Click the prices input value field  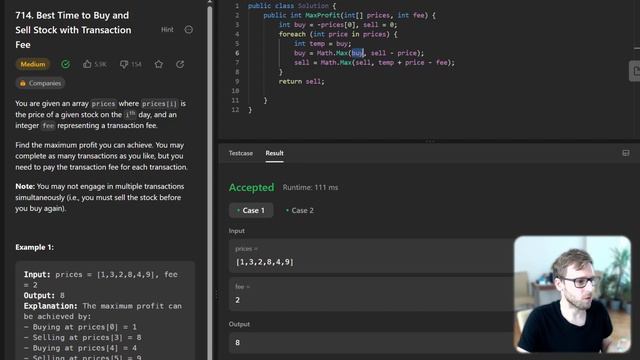371,256
